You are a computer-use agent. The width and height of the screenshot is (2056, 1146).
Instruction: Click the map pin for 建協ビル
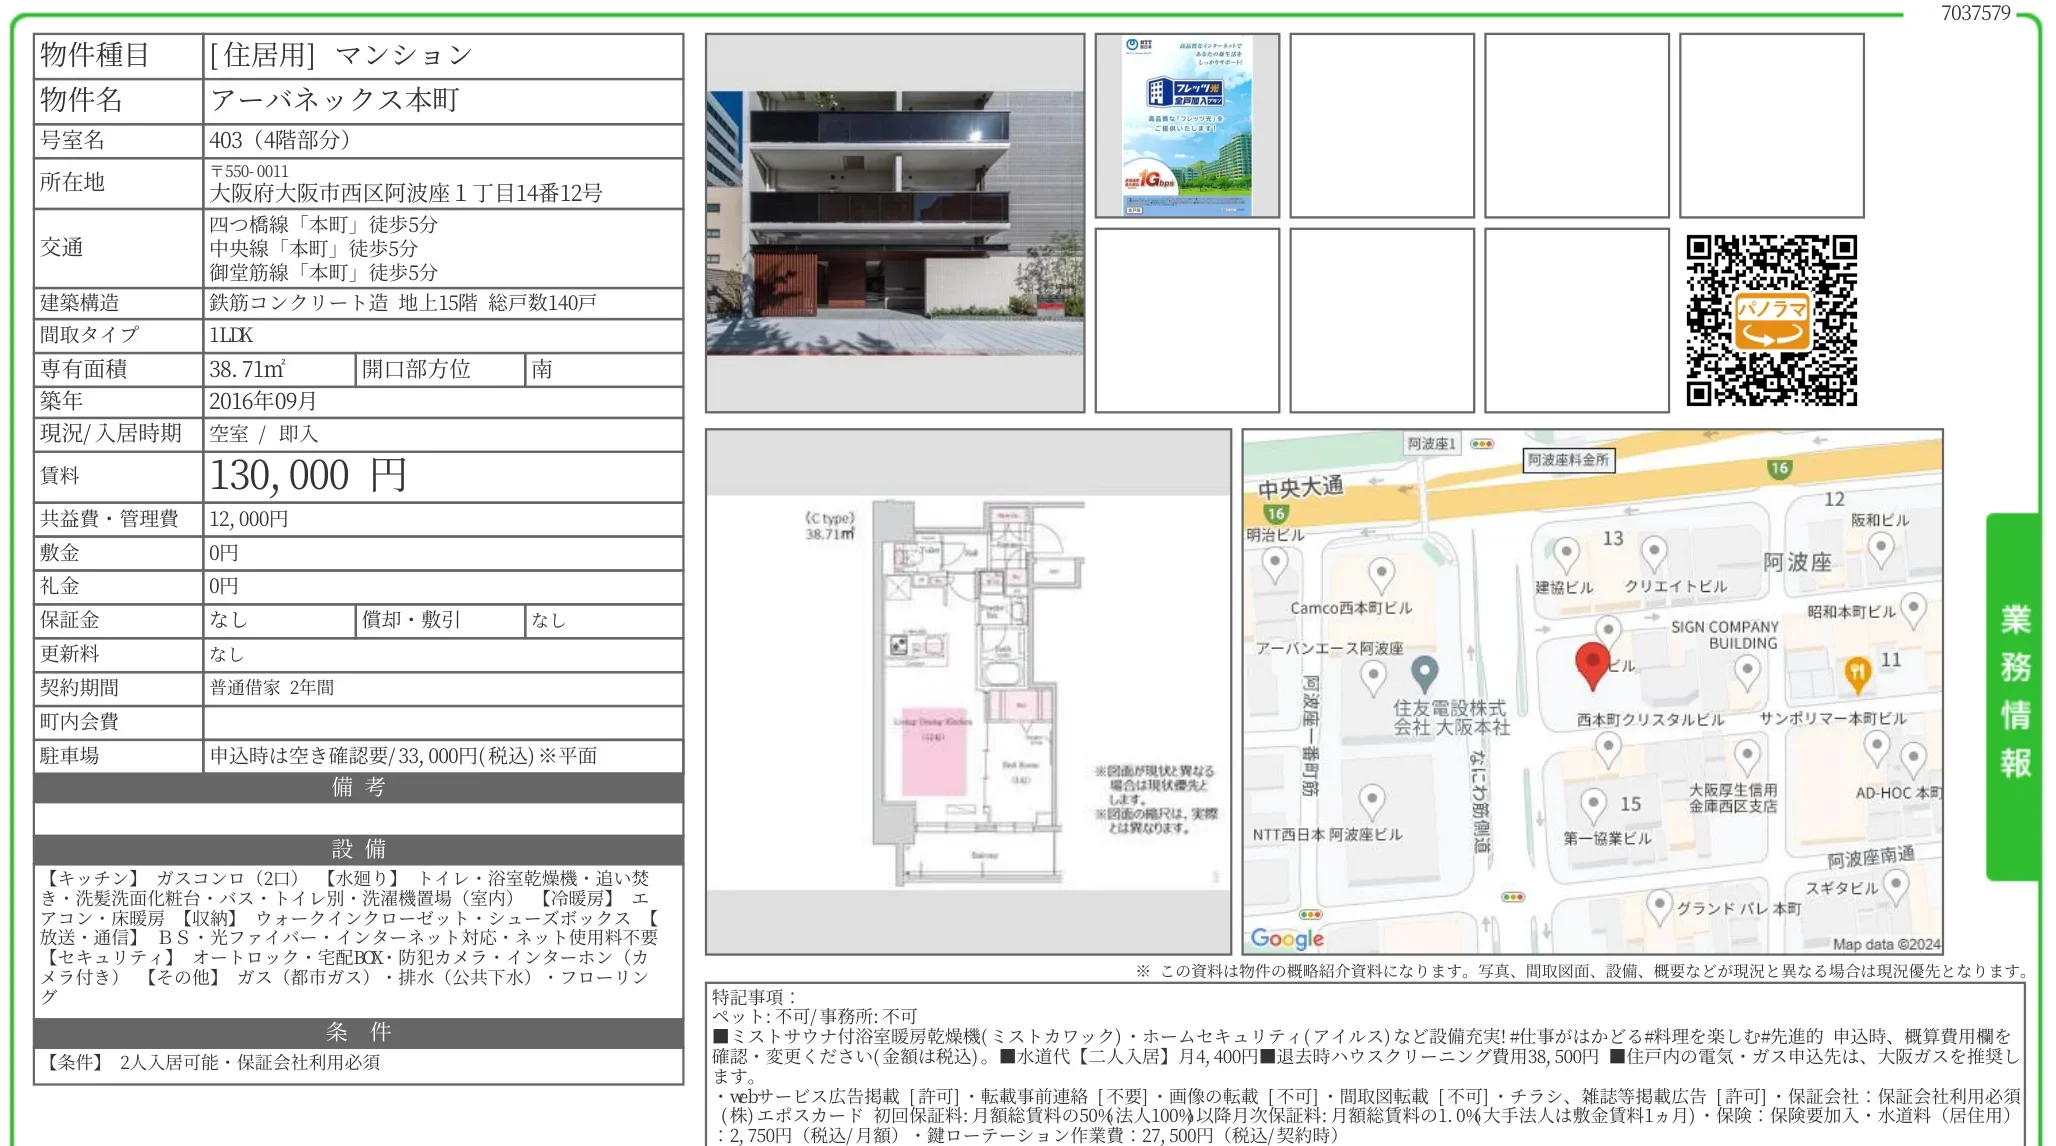1566,553
